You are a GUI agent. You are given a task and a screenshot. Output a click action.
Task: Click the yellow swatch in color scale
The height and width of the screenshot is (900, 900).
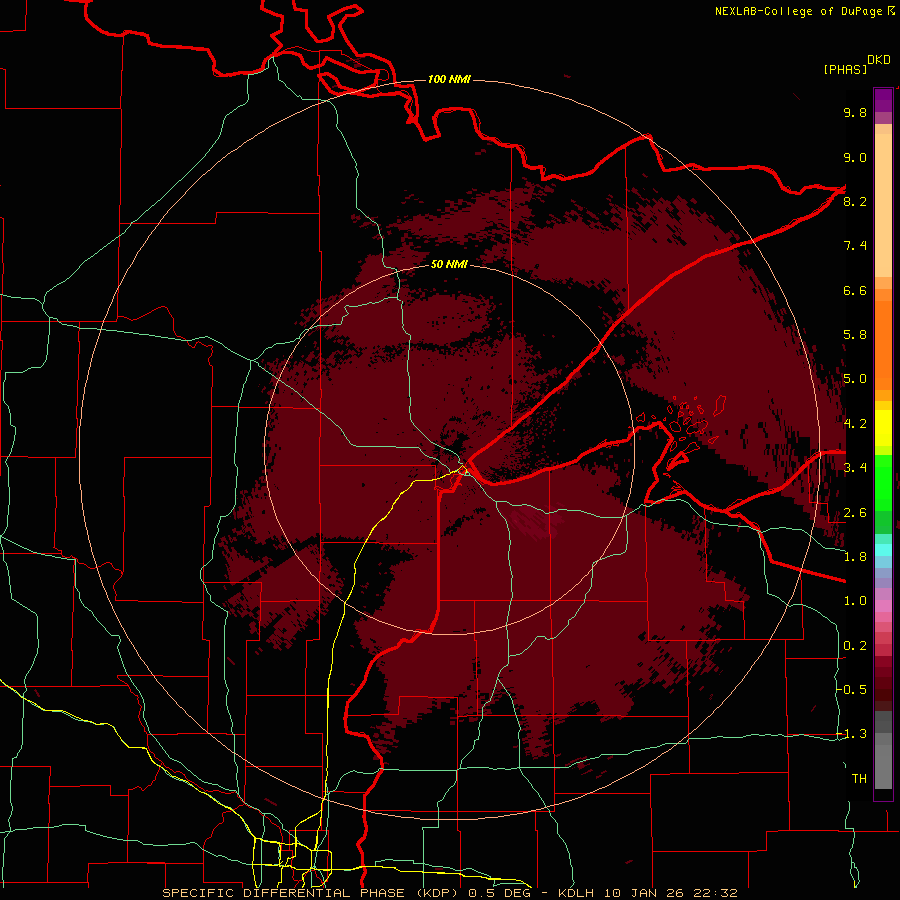(x=883, y=428)
